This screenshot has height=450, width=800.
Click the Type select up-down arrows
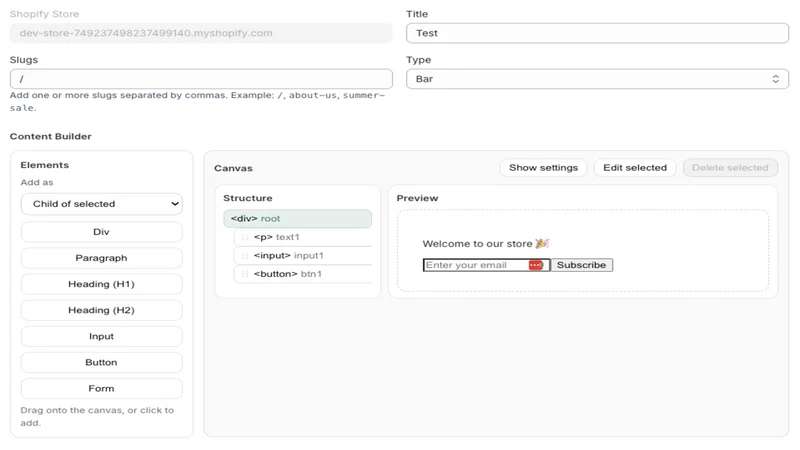point(776,79)
